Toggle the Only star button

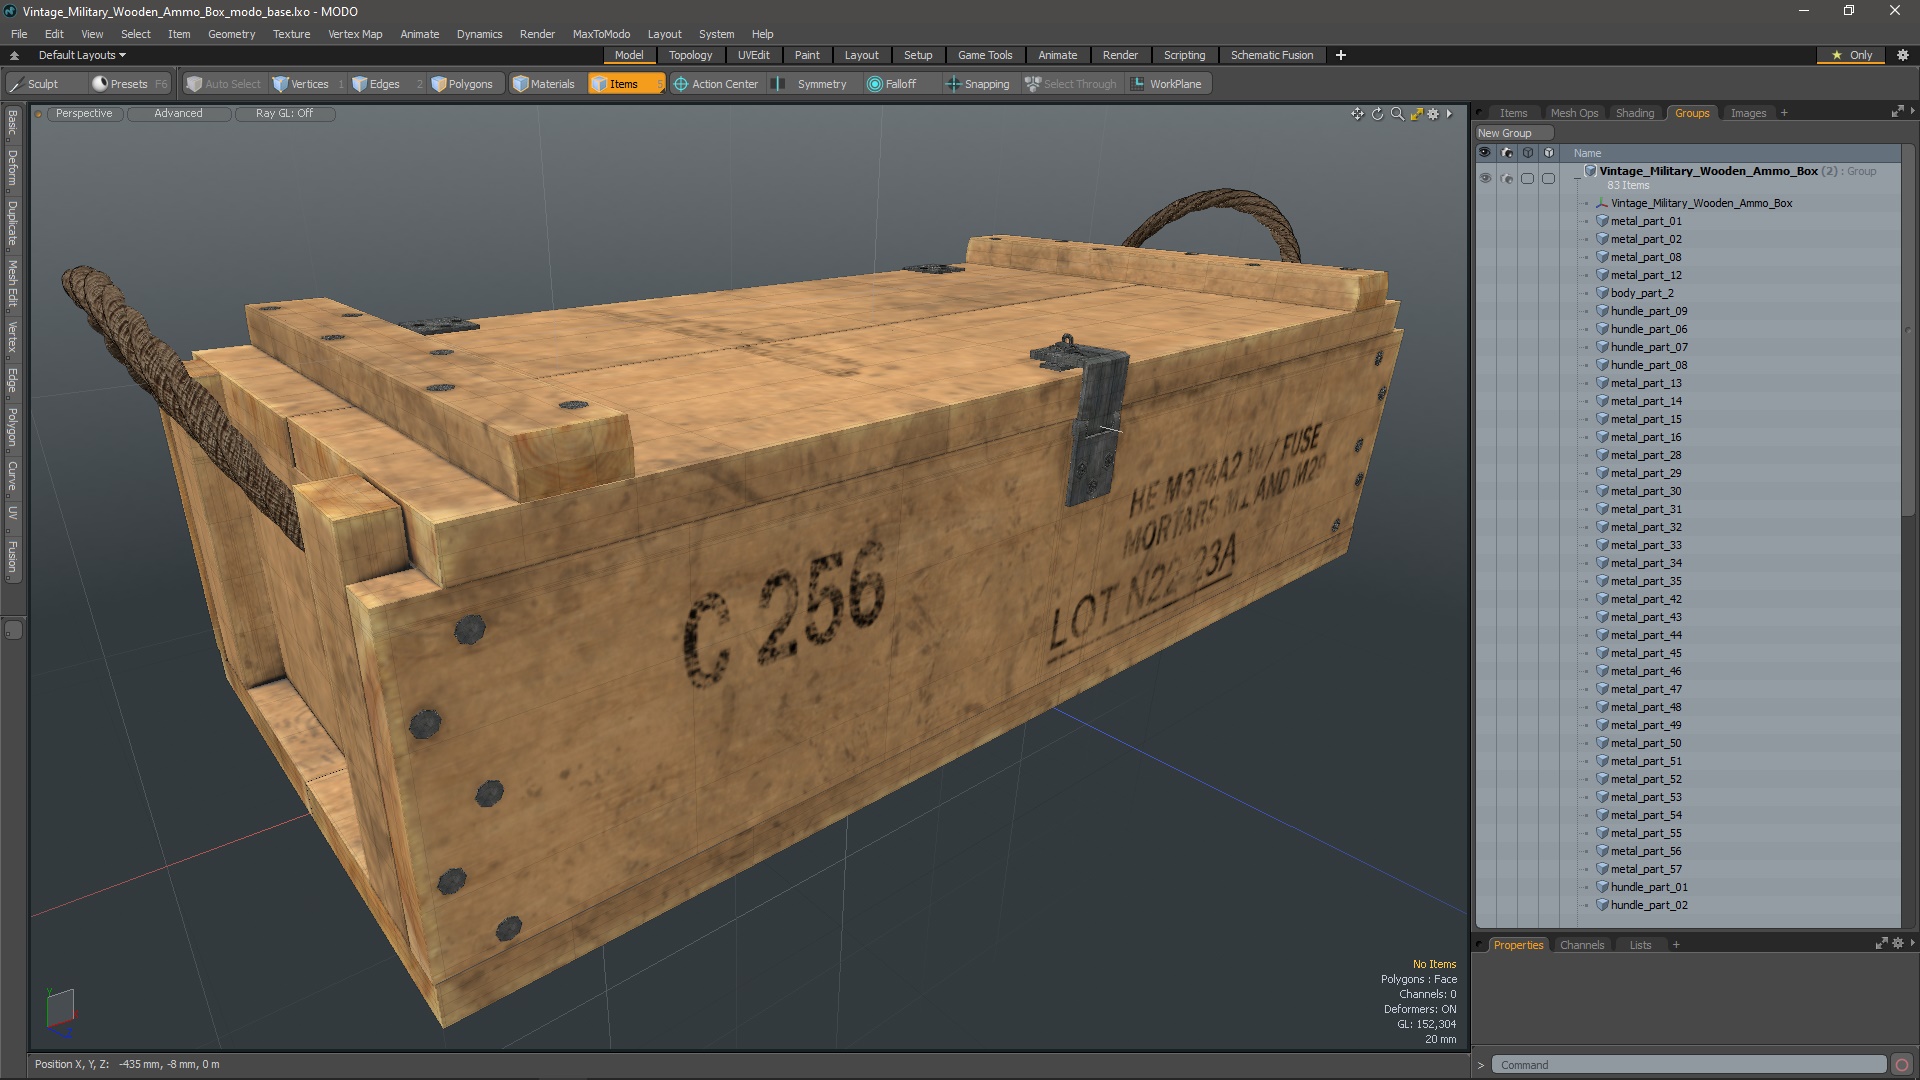[x=1851, y=55]
